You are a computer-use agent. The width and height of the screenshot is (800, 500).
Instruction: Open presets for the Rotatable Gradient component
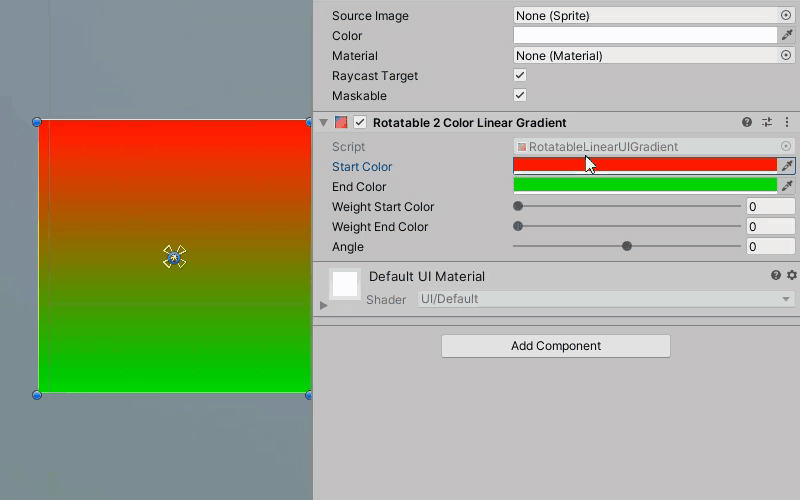coord(767,122)
